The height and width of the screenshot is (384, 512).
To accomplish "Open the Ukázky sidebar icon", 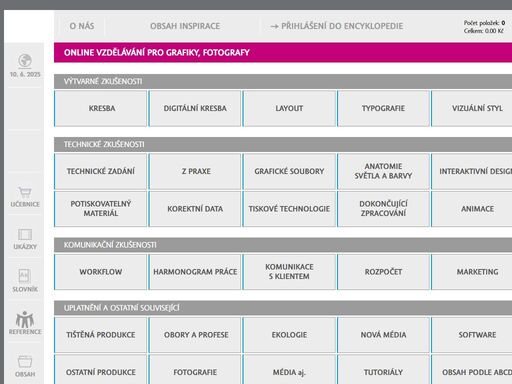I will 25,235.
